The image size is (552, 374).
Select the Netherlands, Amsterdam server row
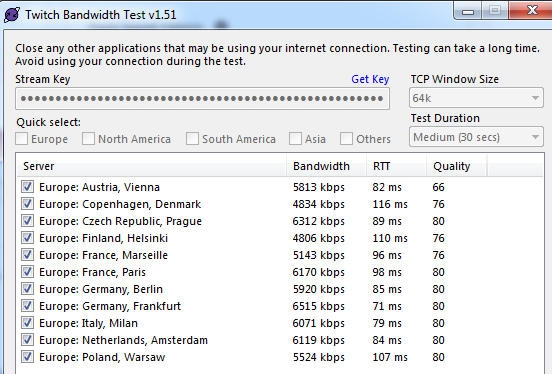pyautogui.click(x=280, y=340)
